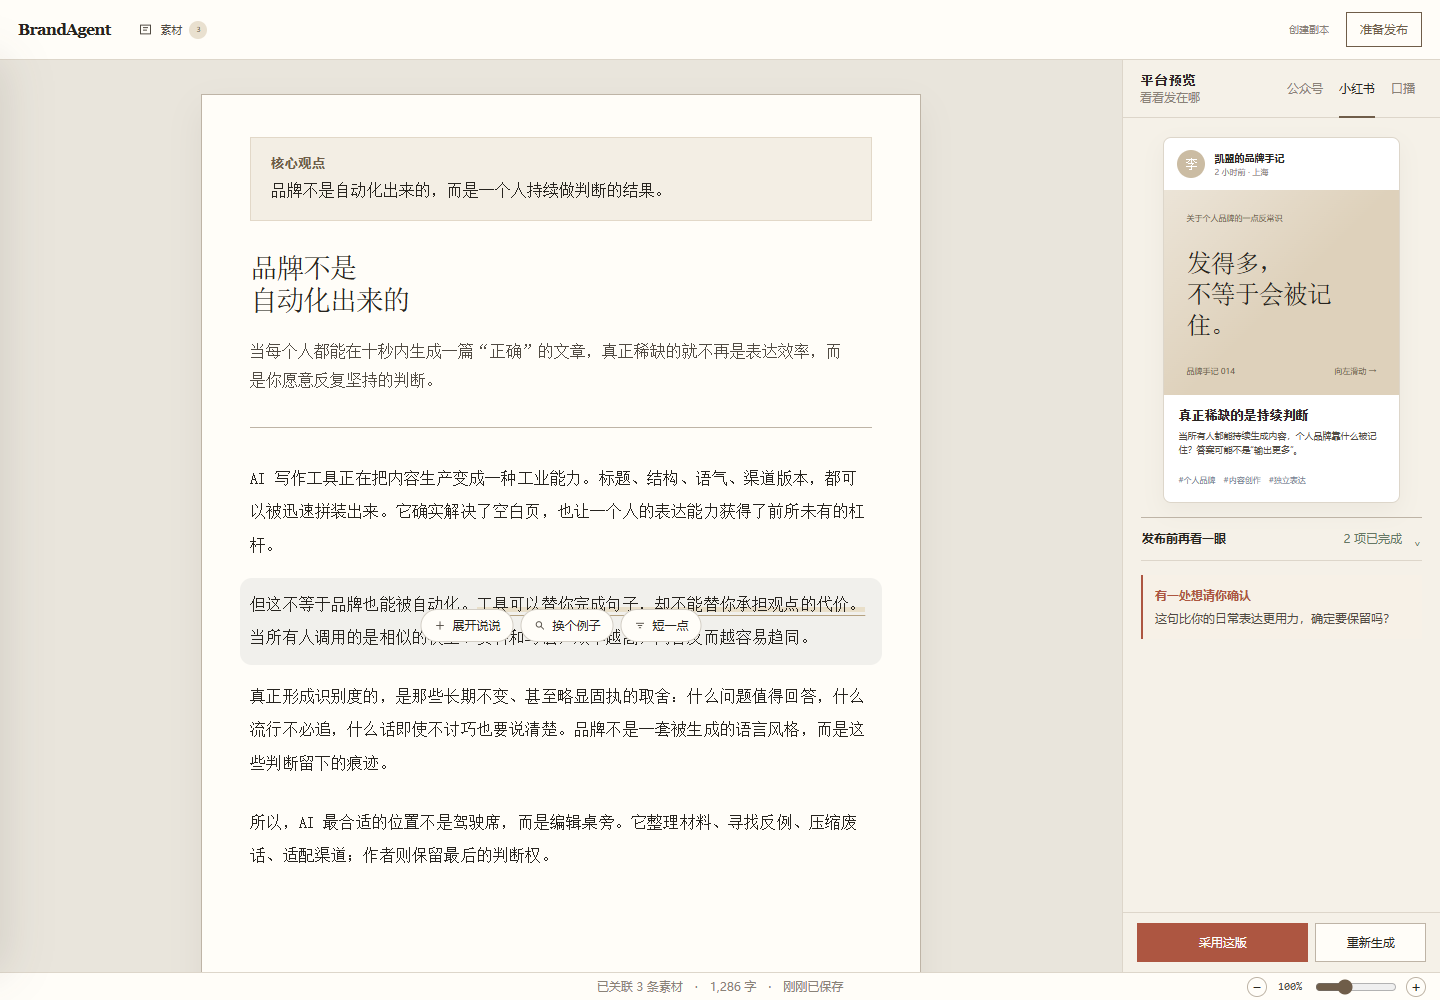Click the 平台预览 panel heading
The width and height of the screenshot is (1440, 1000).
tap(1168, 80)
